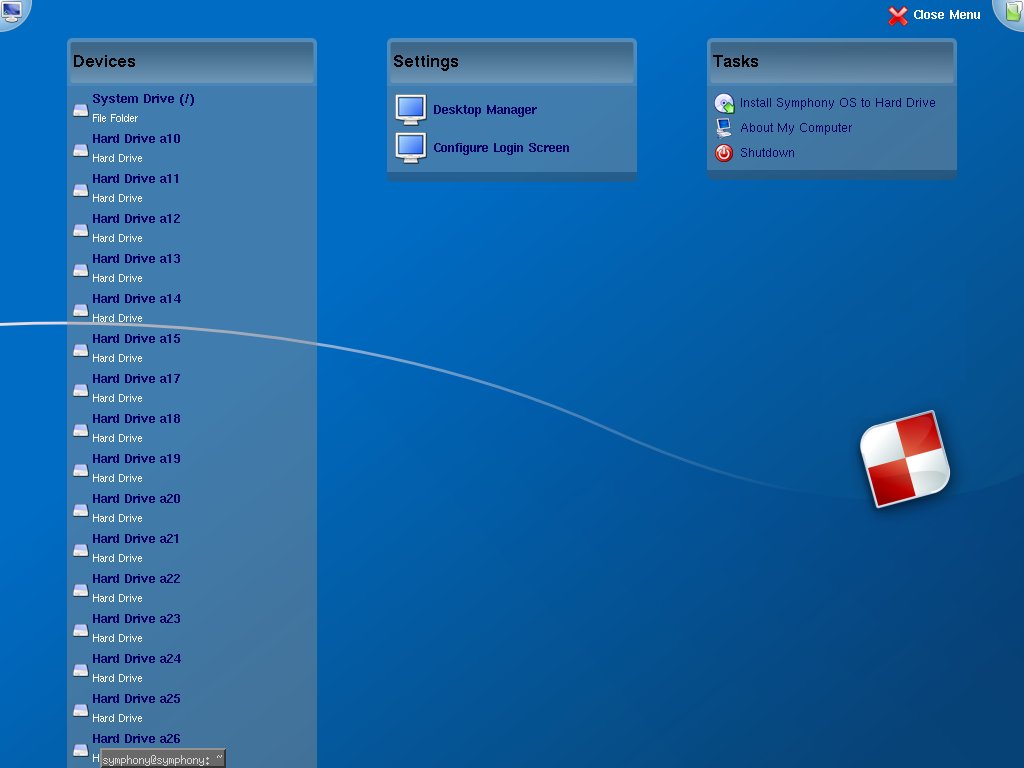Open Hard Drive a21
This screenshot has height=768, width=1024.
tap(135, 538)
